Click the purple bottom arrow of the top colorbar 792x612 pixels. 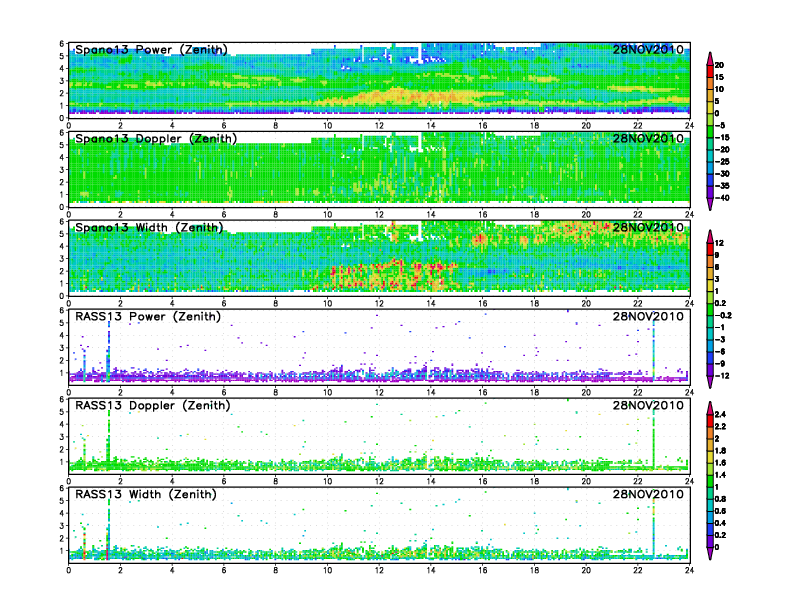click(710, 204)
